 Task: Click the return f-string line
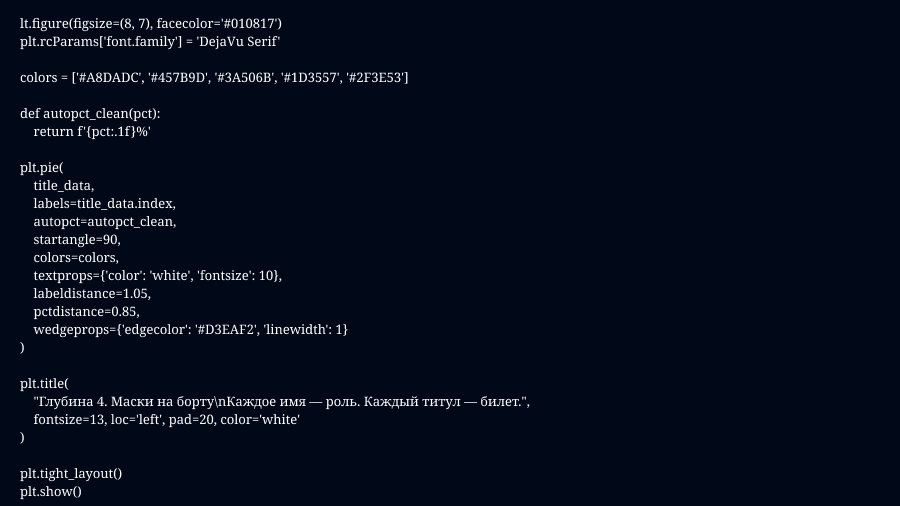(92, 131)
